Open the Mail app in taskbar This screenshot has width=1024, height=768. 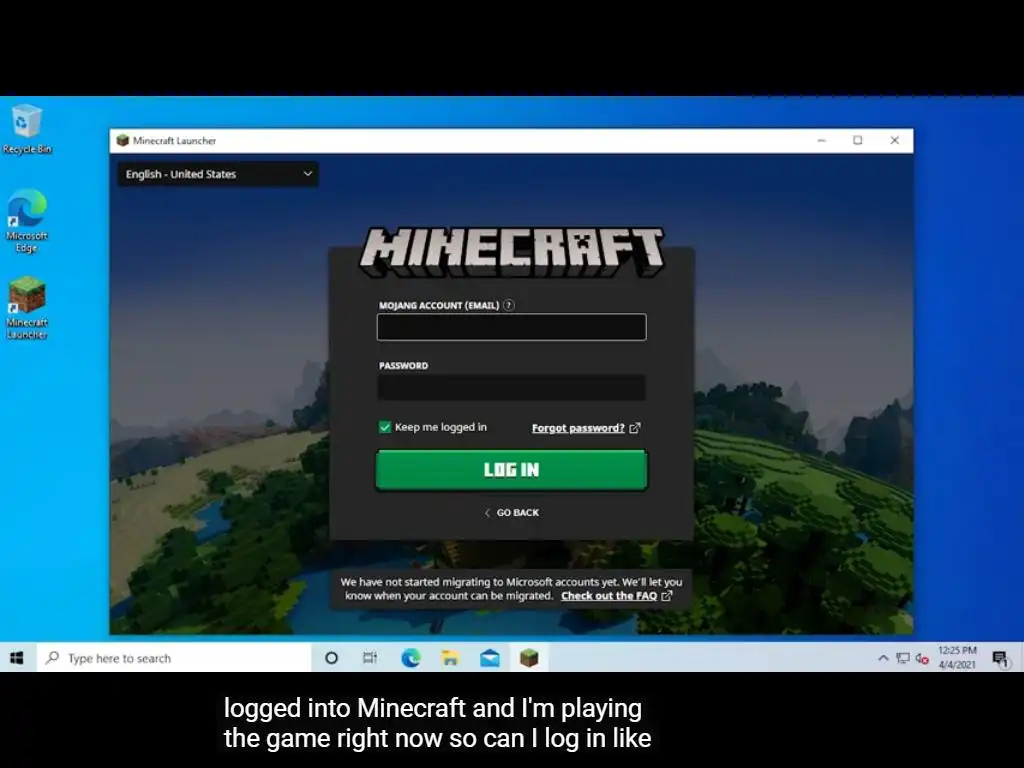click(490, 658)
